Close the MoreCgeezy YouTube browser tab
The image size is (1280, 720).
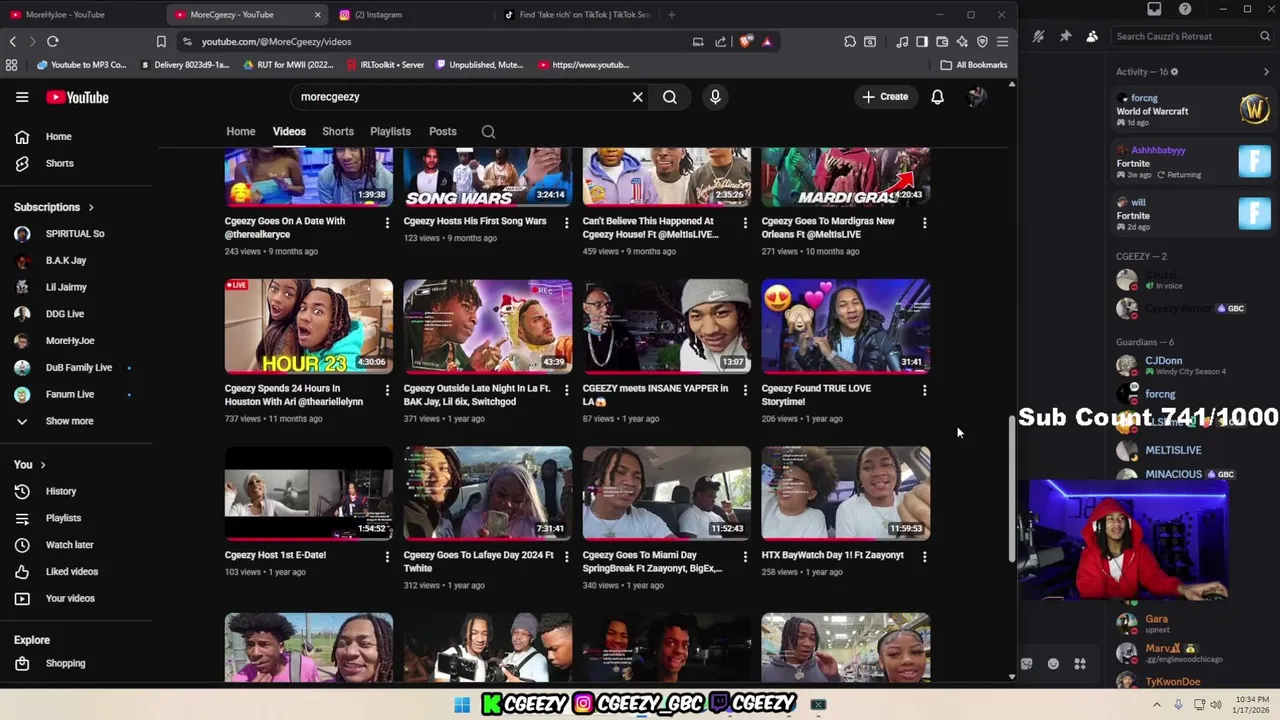click(x=318, y=15)
